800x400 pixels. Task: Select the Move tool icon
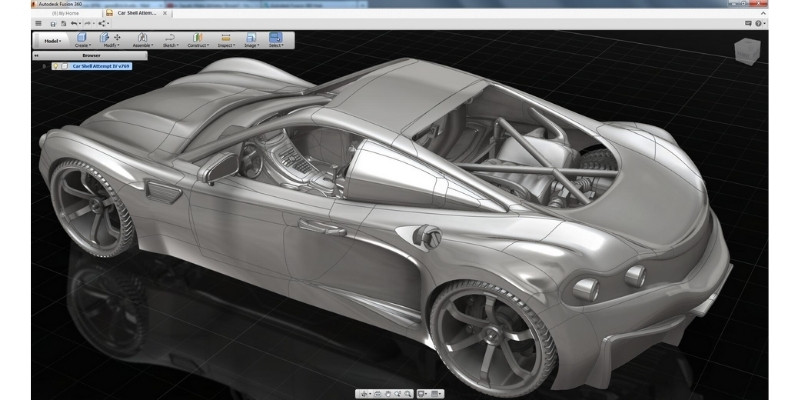point(117,37)
